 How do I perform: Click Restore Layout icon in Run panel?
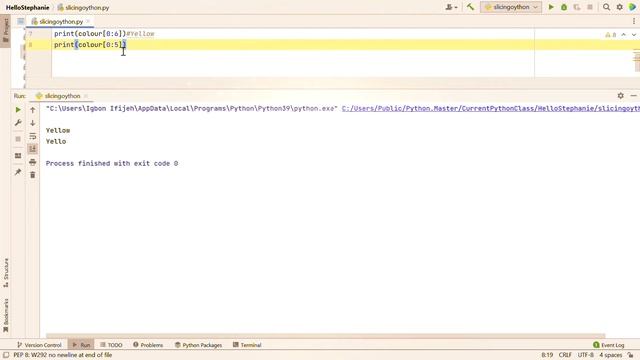[x=18, y=156]
